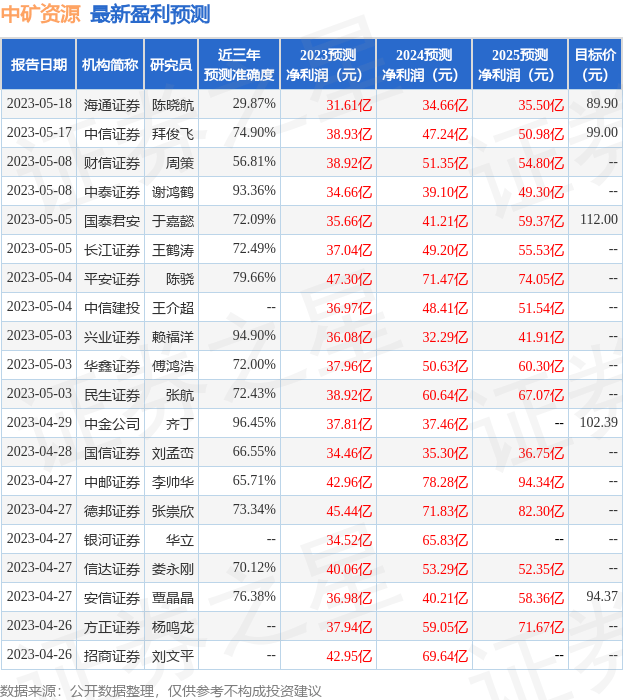Viewport: 623px width, 700px height.
Task: Click 2024 profit value 71.47亿
Action: pyautogui.click(x=445, y=279)
